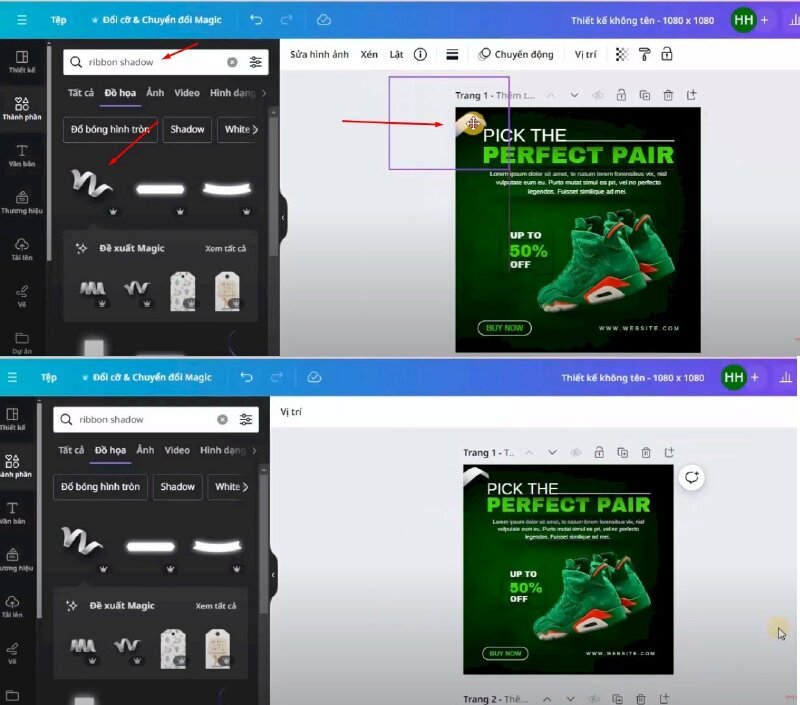Viewport: 800px width, 705px height.
Task: Click the transparency checkerboard icon in top toolbar
Action: click(x=622, y=54)
